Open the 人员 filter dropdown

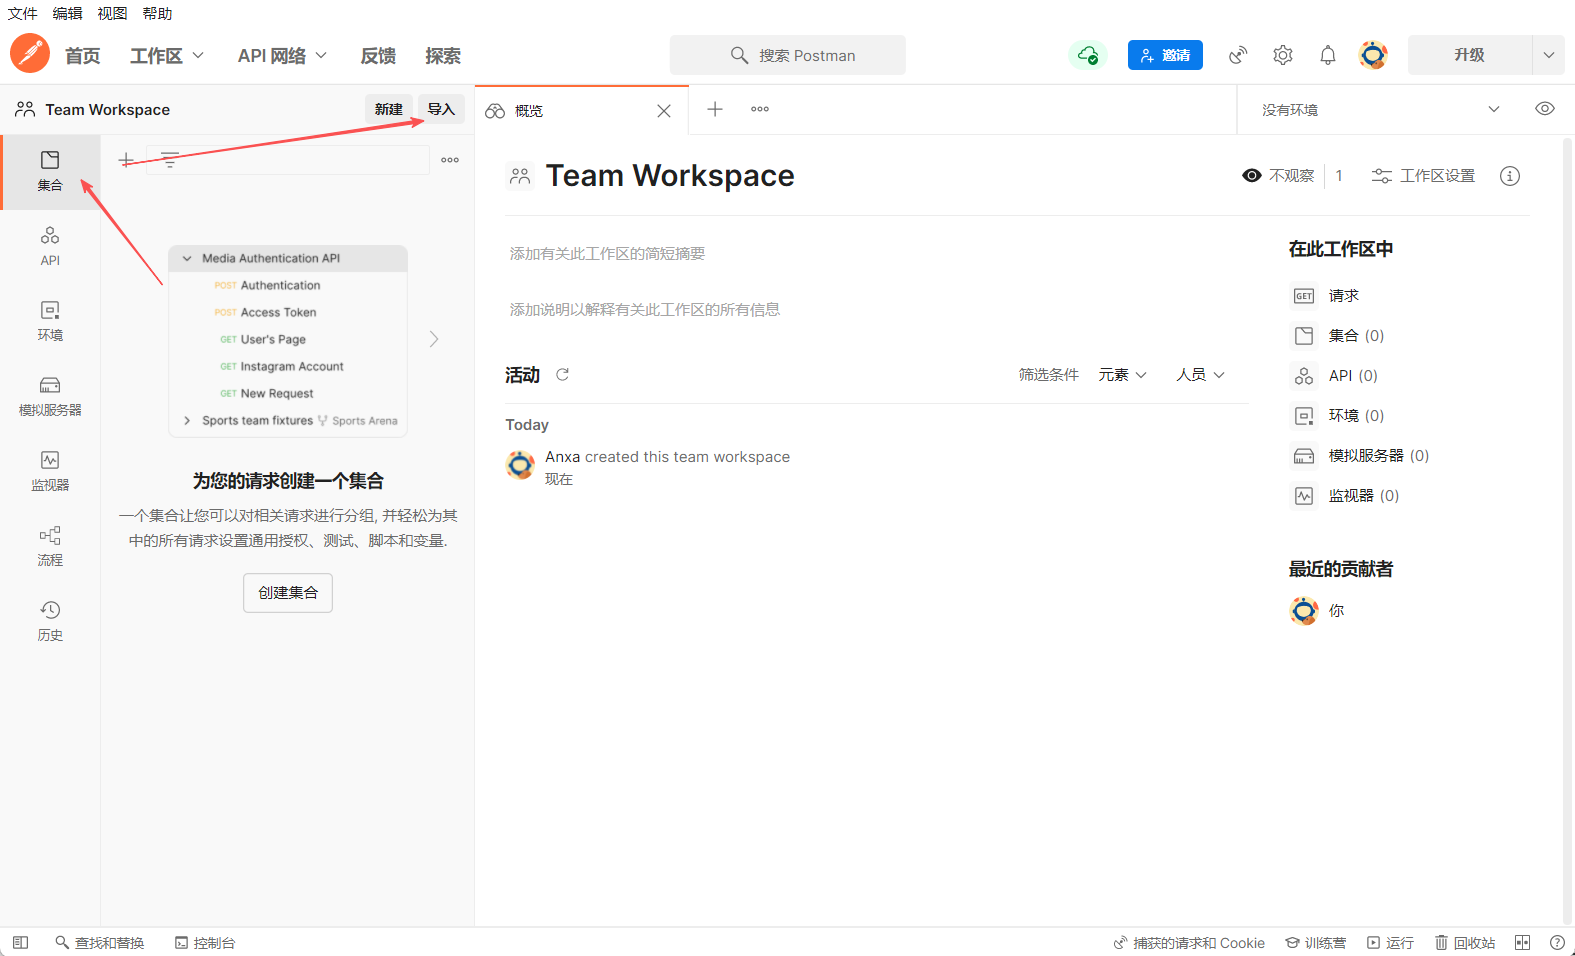tap(1200, 374)
